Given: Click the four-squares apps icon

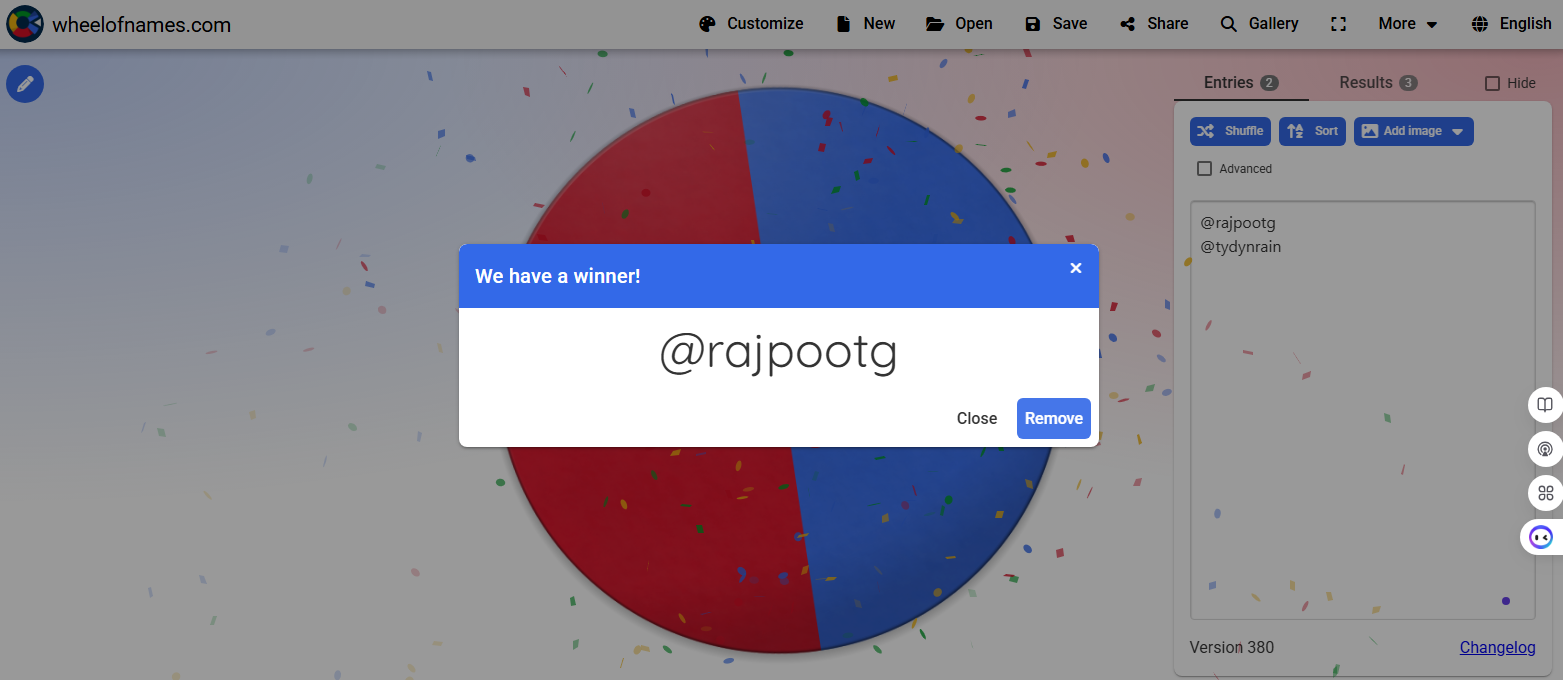Looking at the screenshot, I should click(1545, 493).
